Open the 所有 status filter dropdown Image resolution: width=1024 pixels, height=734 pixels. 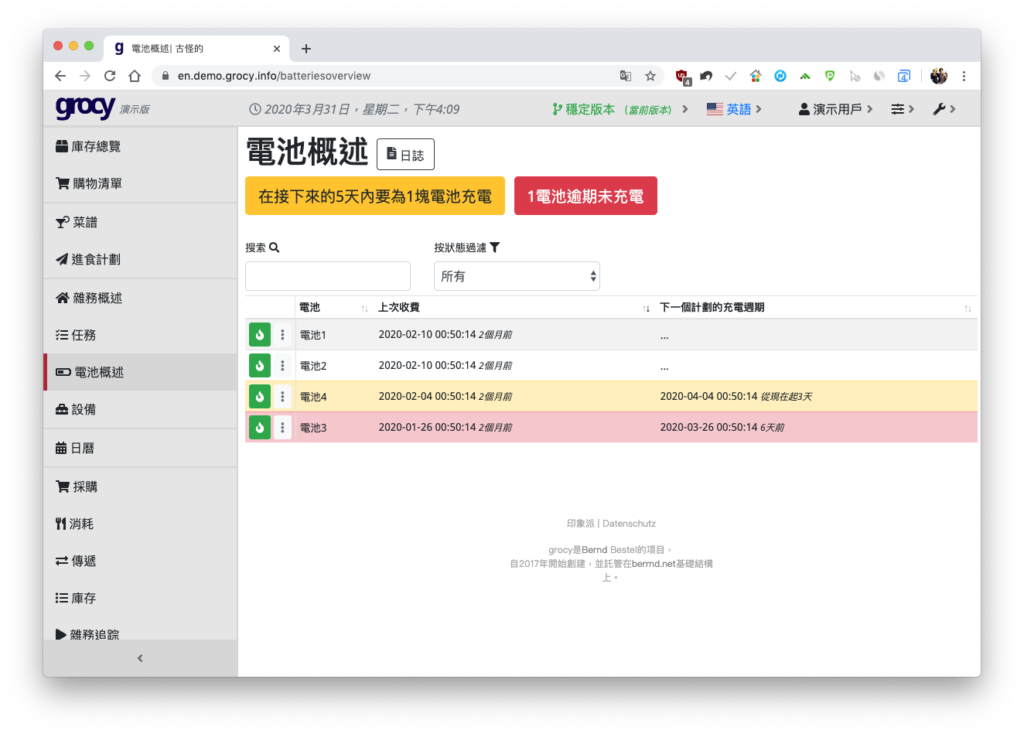pos(517,276)
